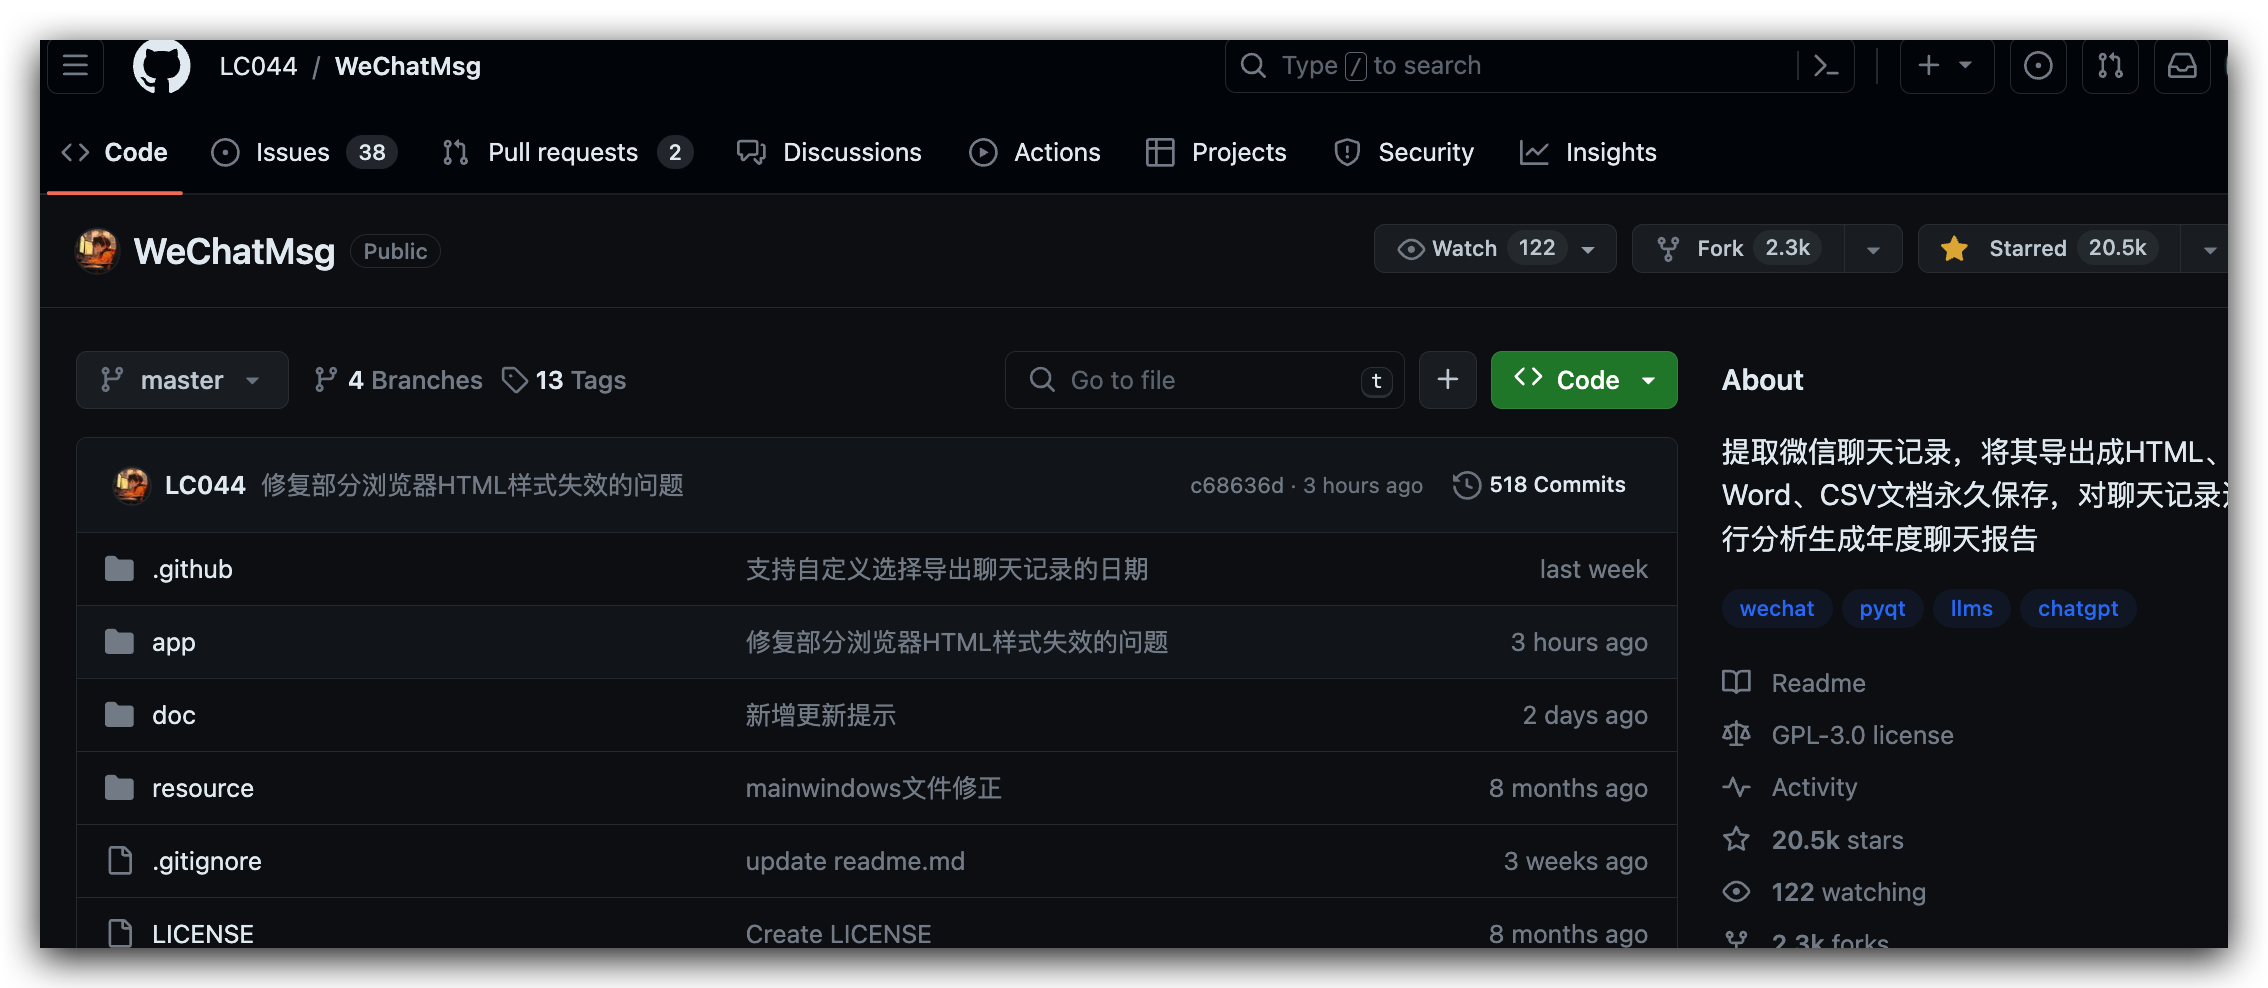This screenshot has height=988, width=2268.
Task: Open the master branch selector
Action: tap(182, 380)
